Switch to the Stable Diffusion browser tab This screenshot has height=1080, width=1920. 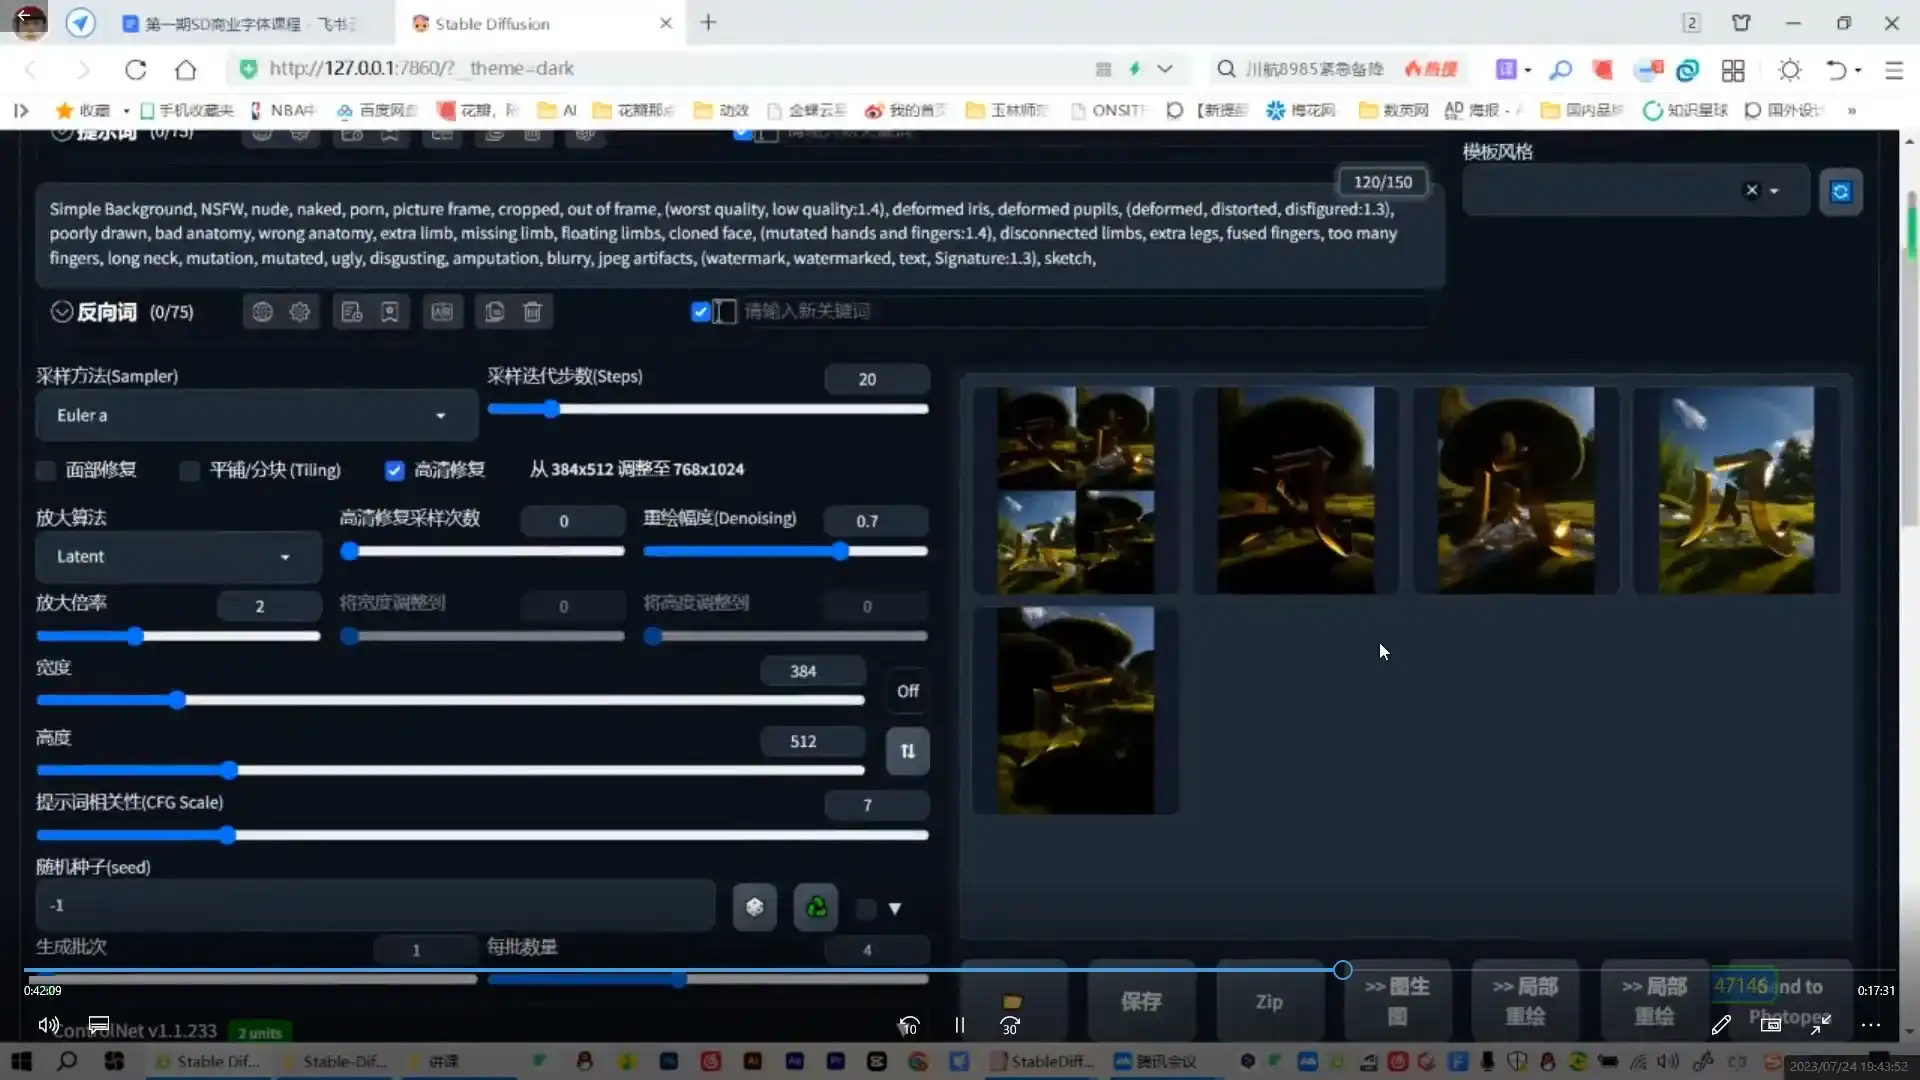tap(492, 23)
